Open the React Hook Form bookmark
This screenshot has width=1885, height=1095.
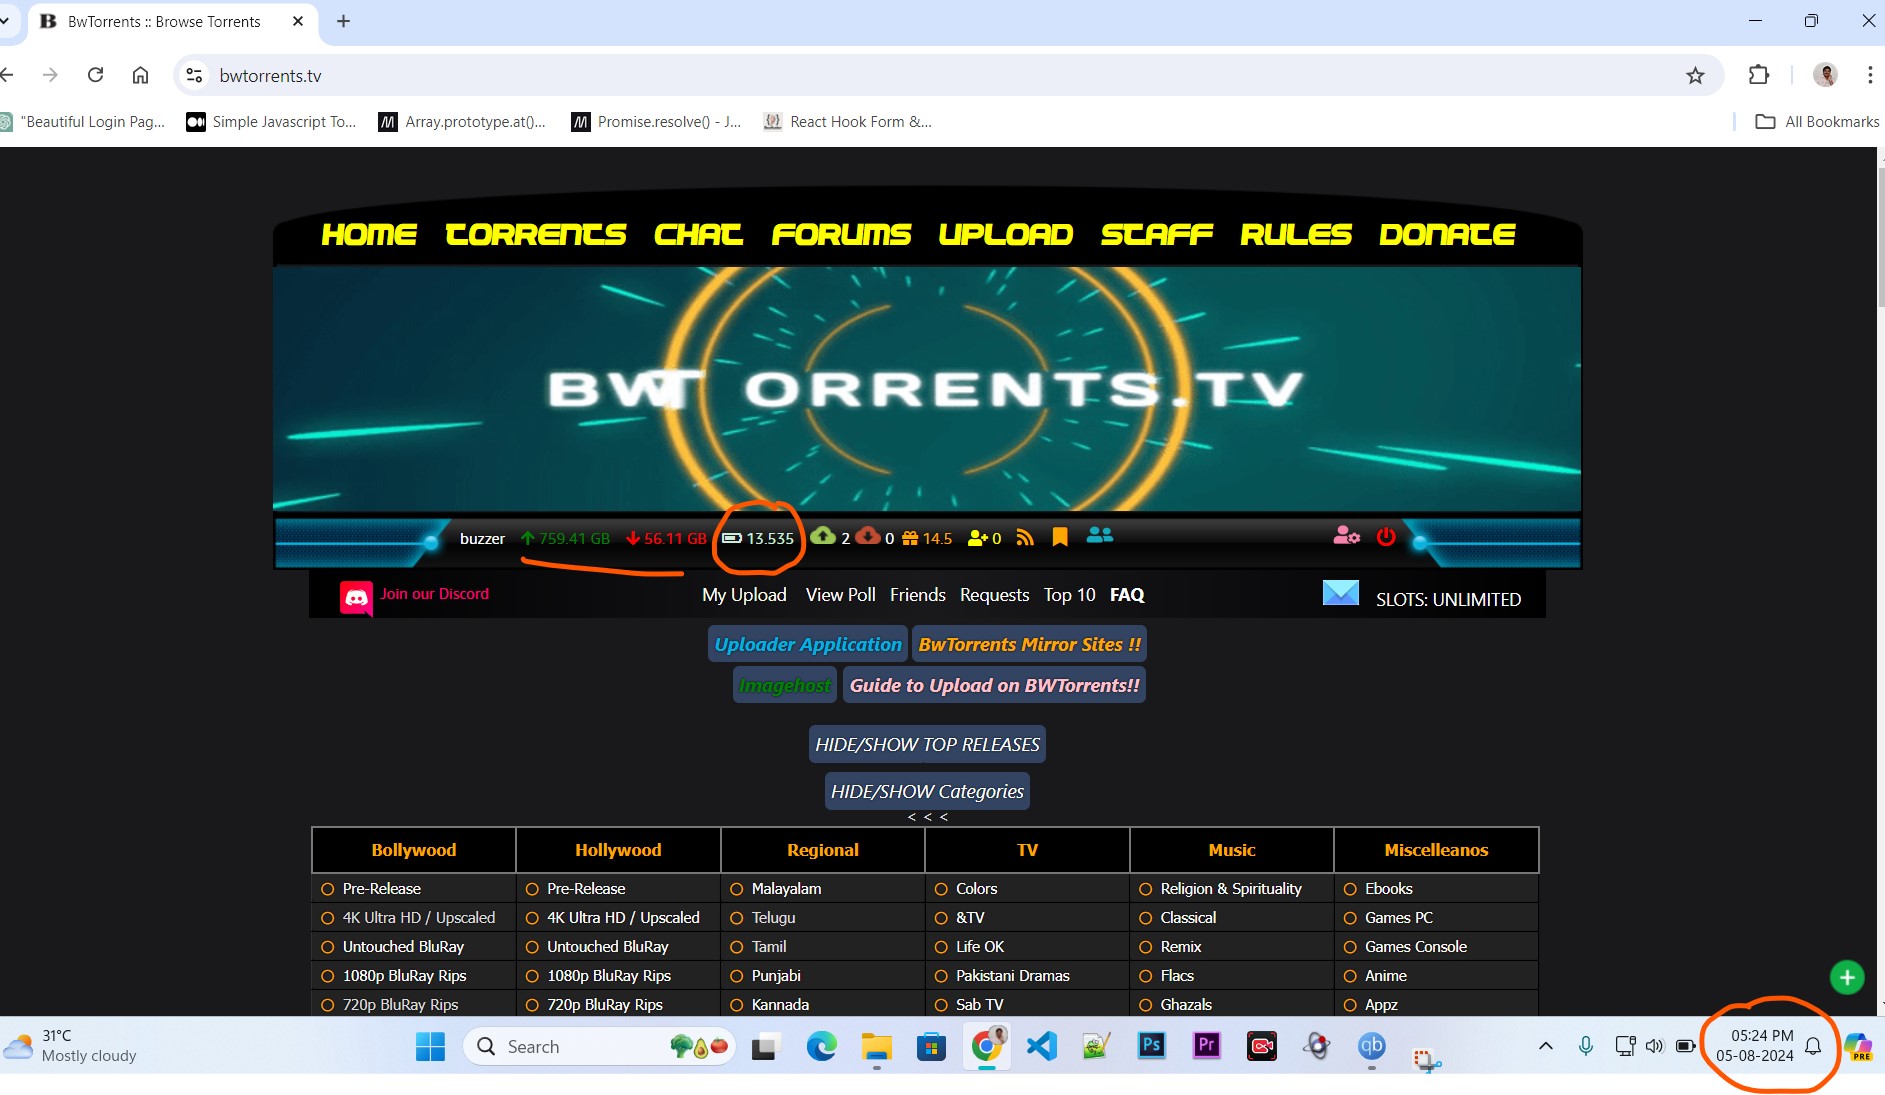click(848, 122)
